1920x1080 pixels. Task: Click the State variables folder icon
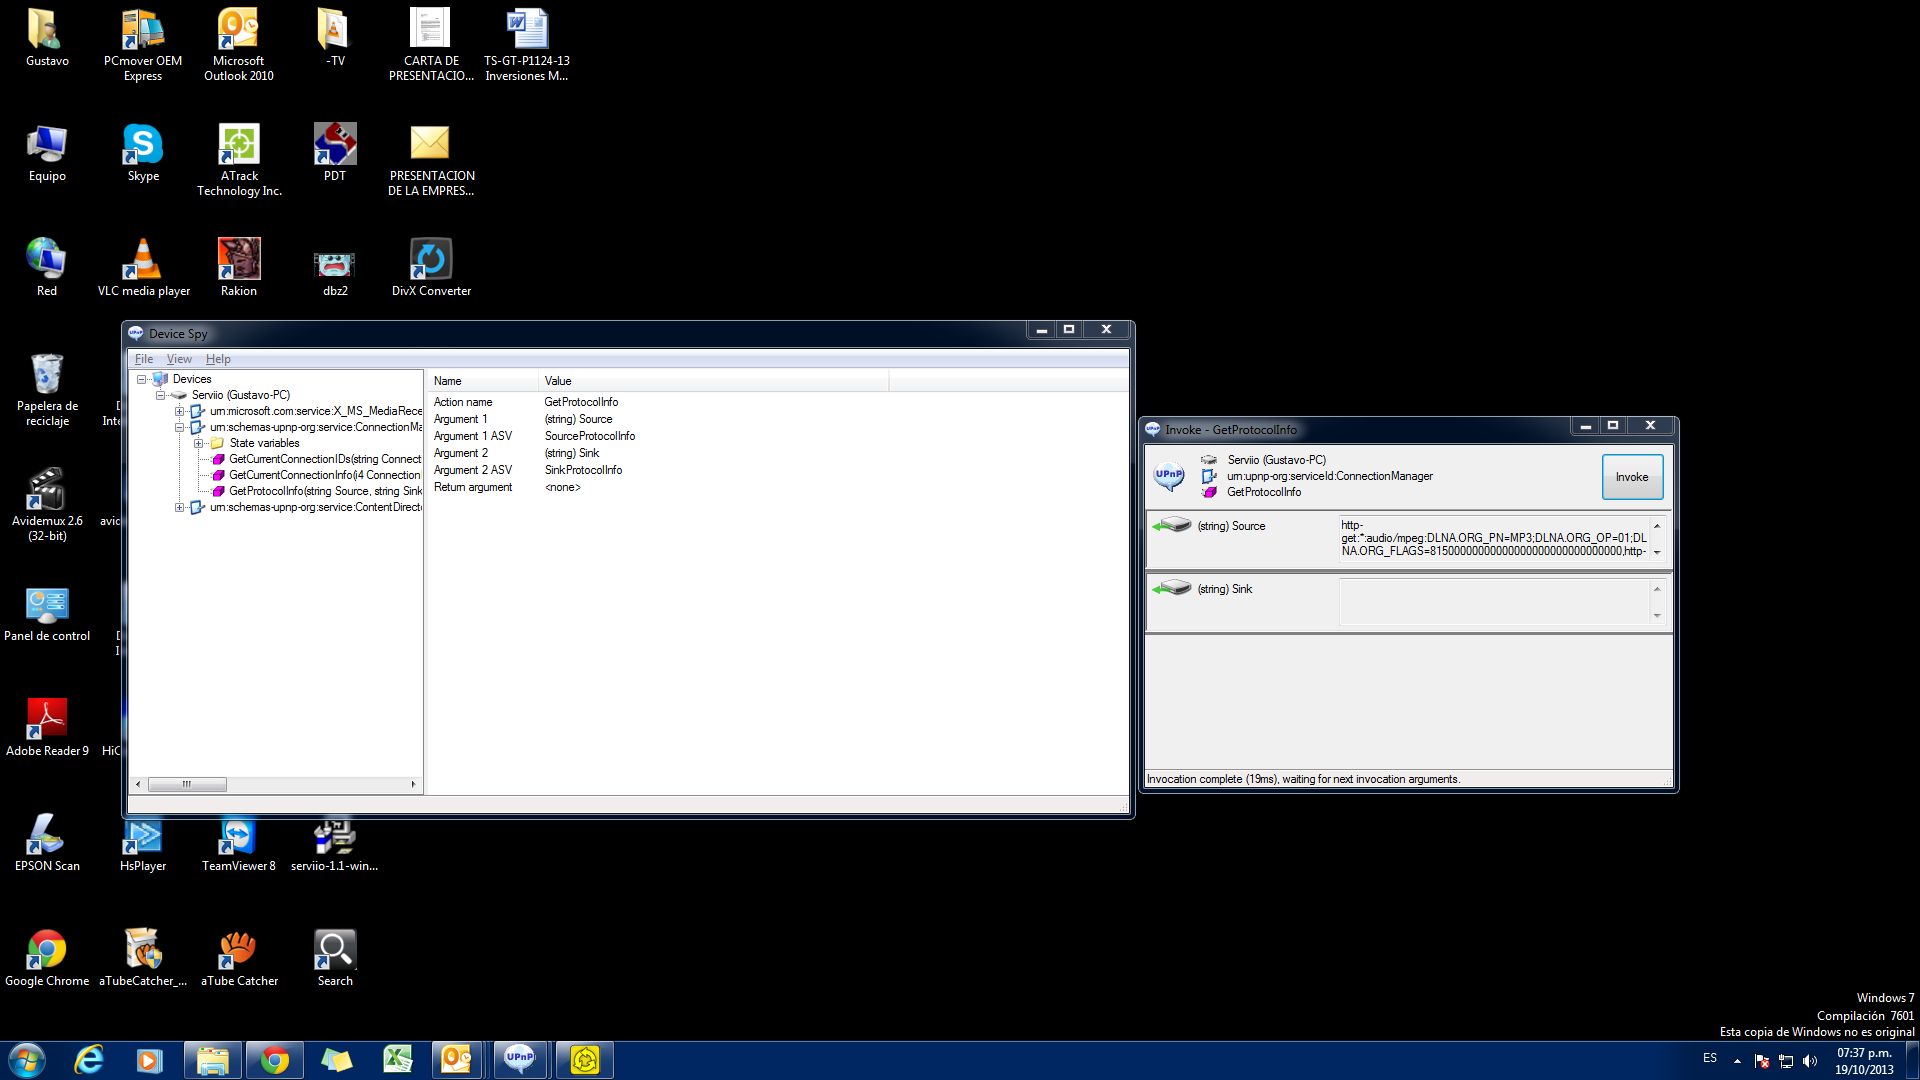click(x=217, y=443)
